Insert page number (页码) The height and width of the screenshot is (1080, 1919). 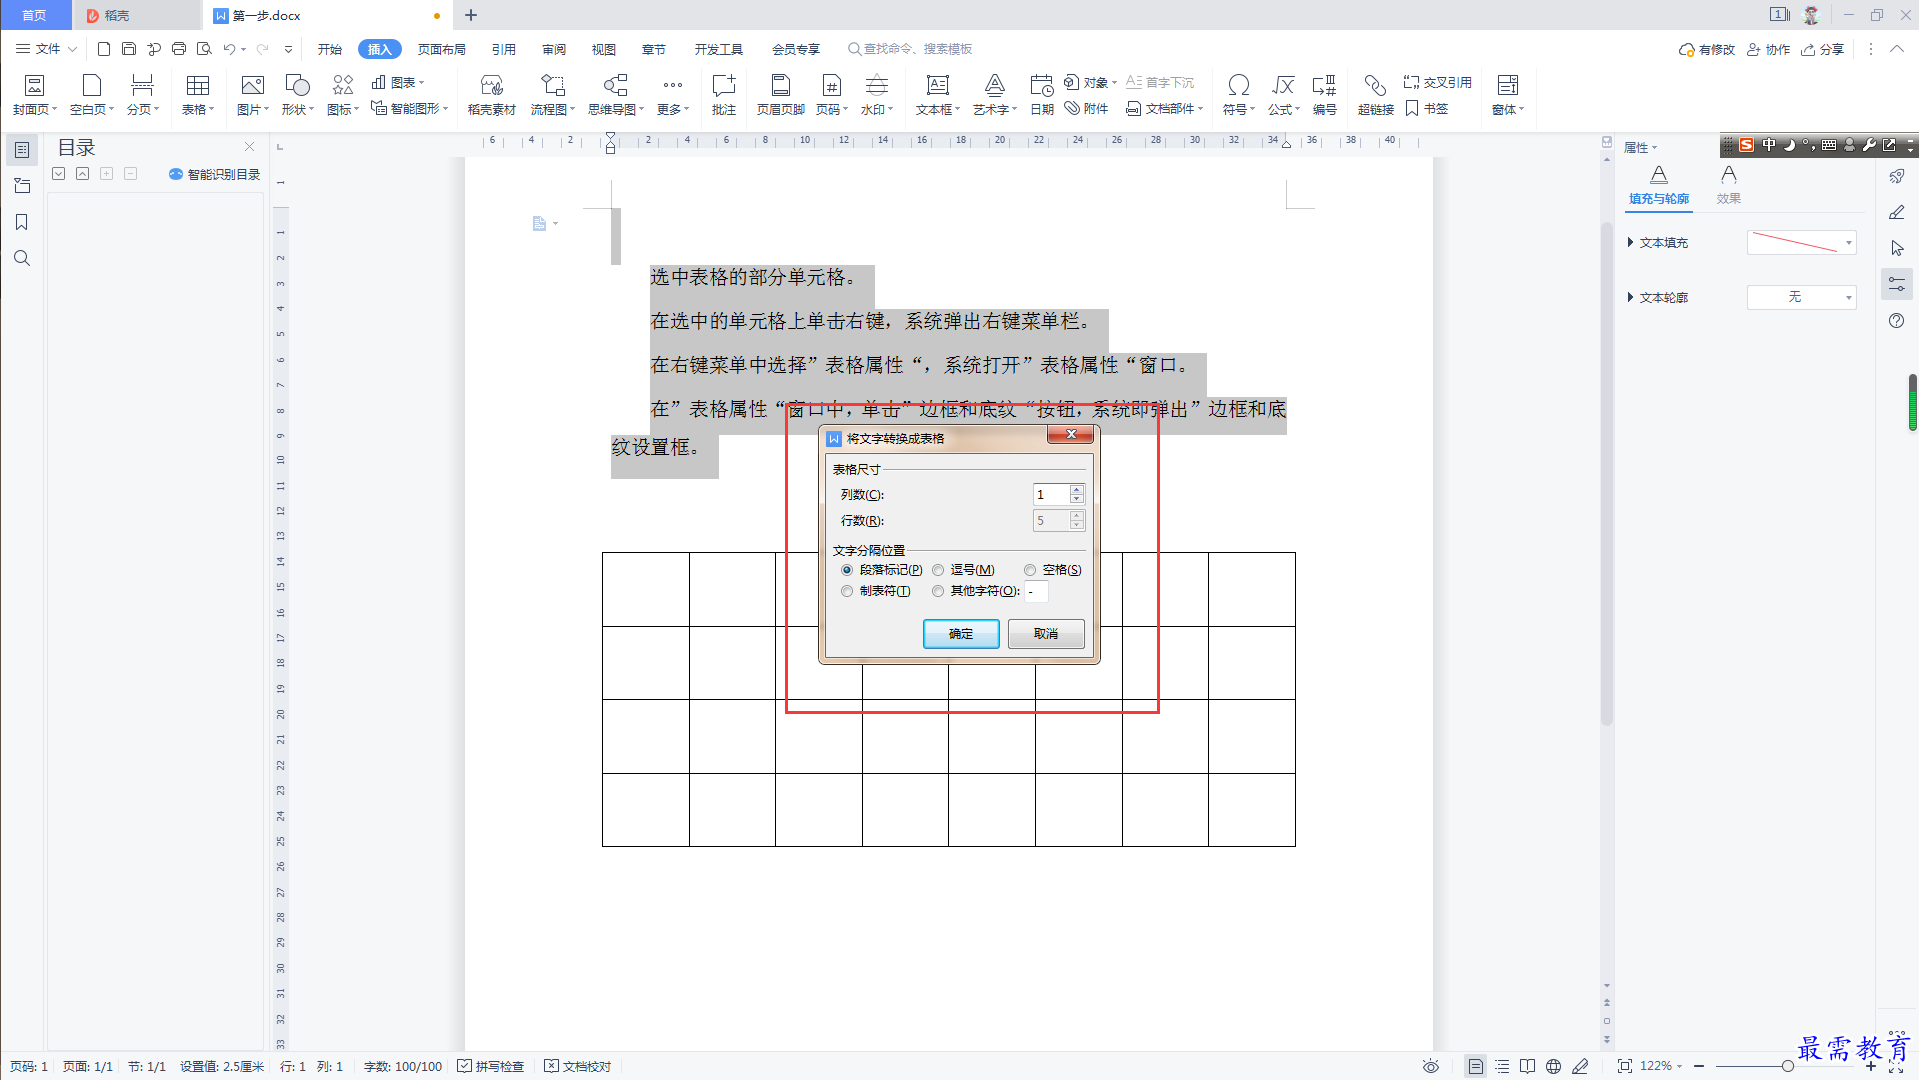pos(831,95)
